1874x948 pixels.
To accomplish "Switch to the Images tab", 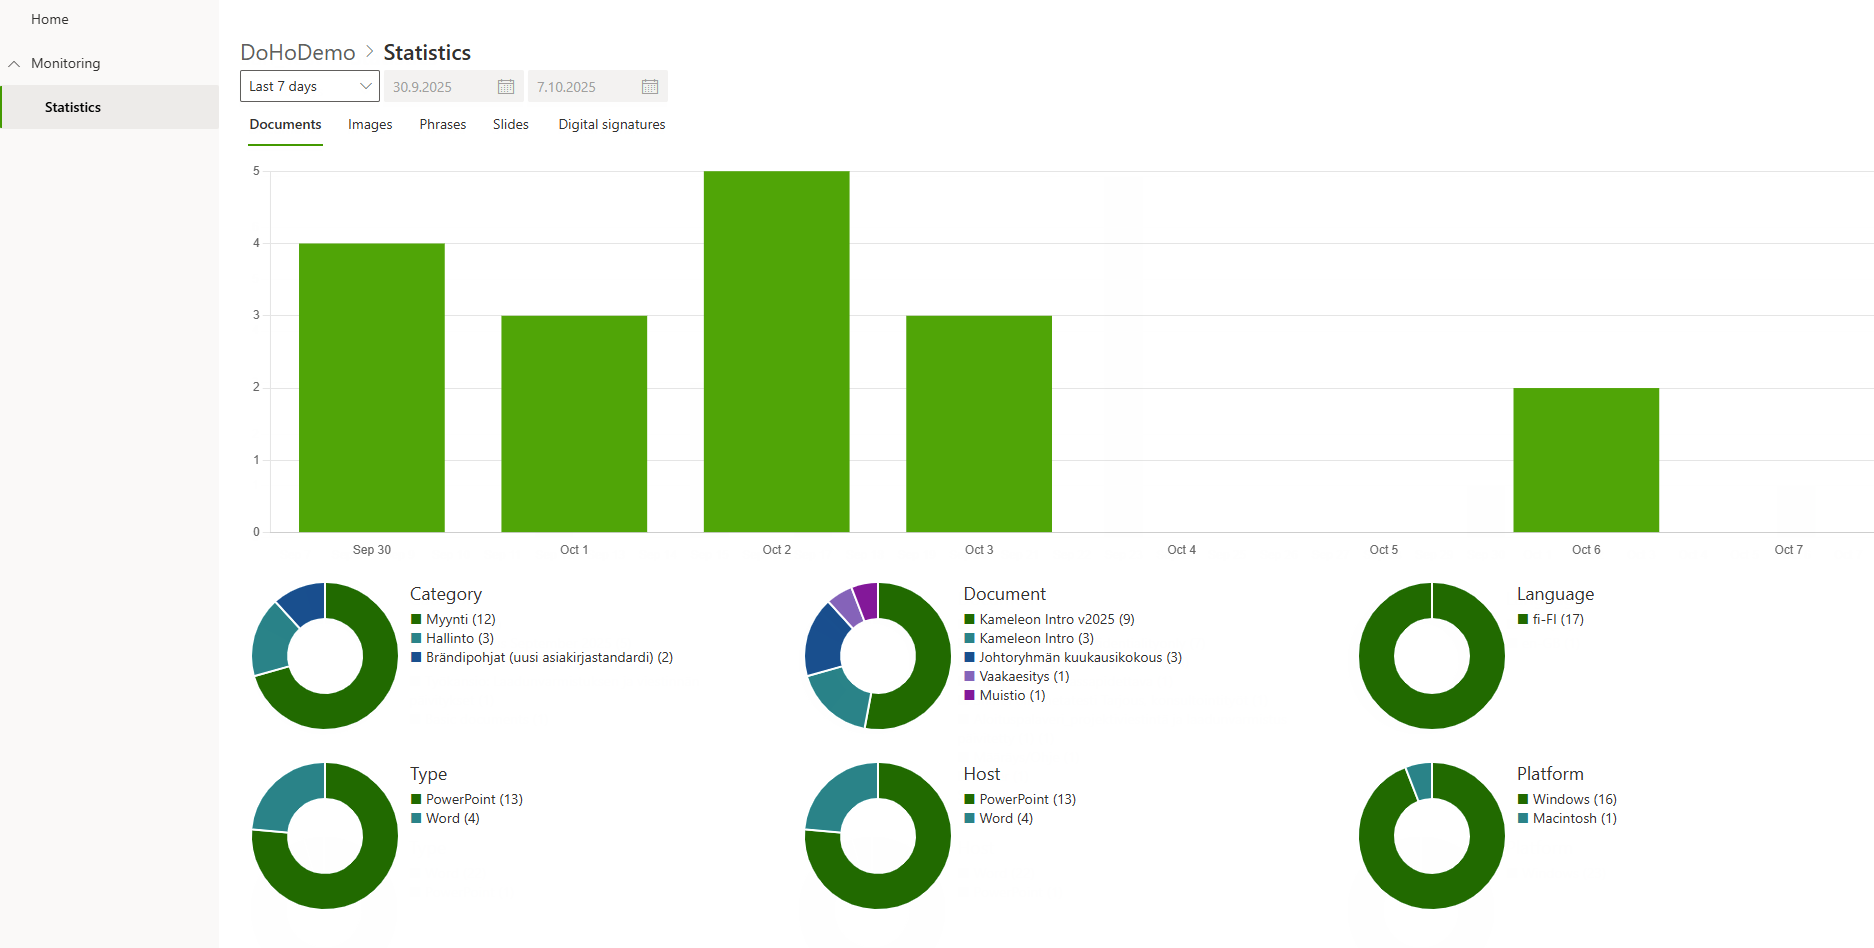I will point(370,125).
